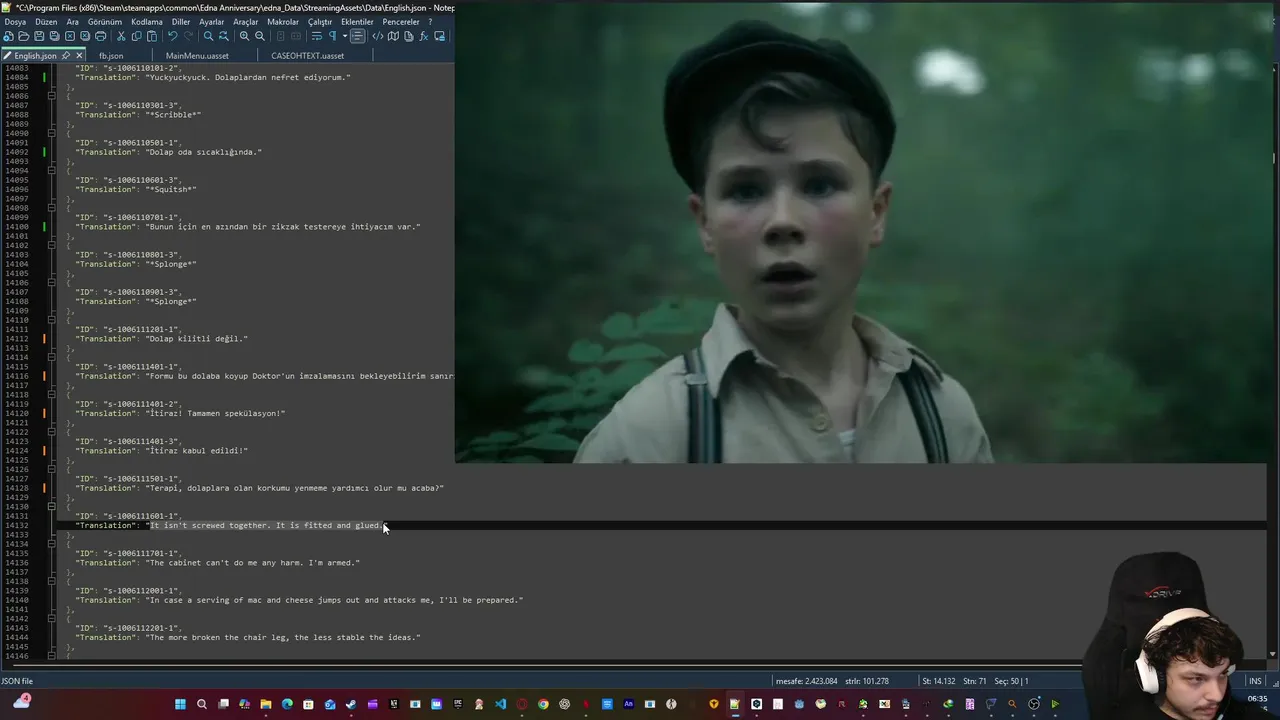1280x720 pixels.
Task: Click the synchronize vertical scrolling icon
Action: (280, 36)
